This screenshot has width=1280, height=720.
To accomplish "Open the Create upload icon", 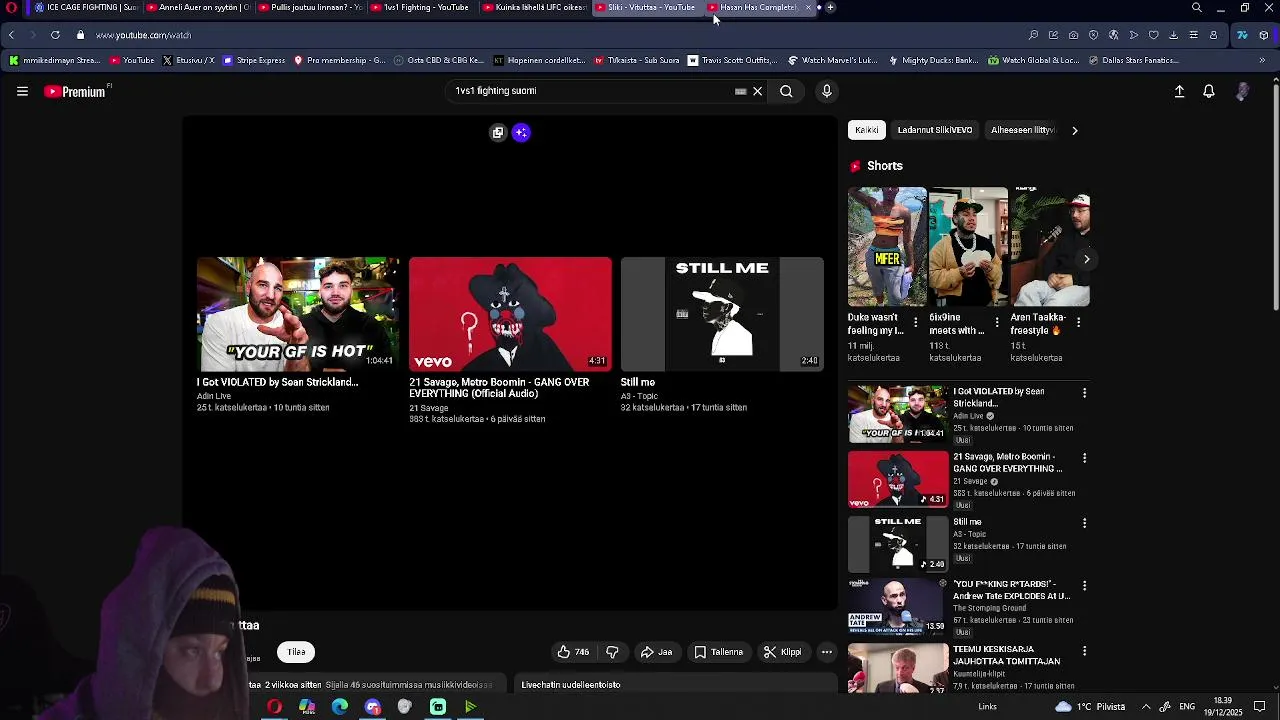I will (x=1179, y=91).
